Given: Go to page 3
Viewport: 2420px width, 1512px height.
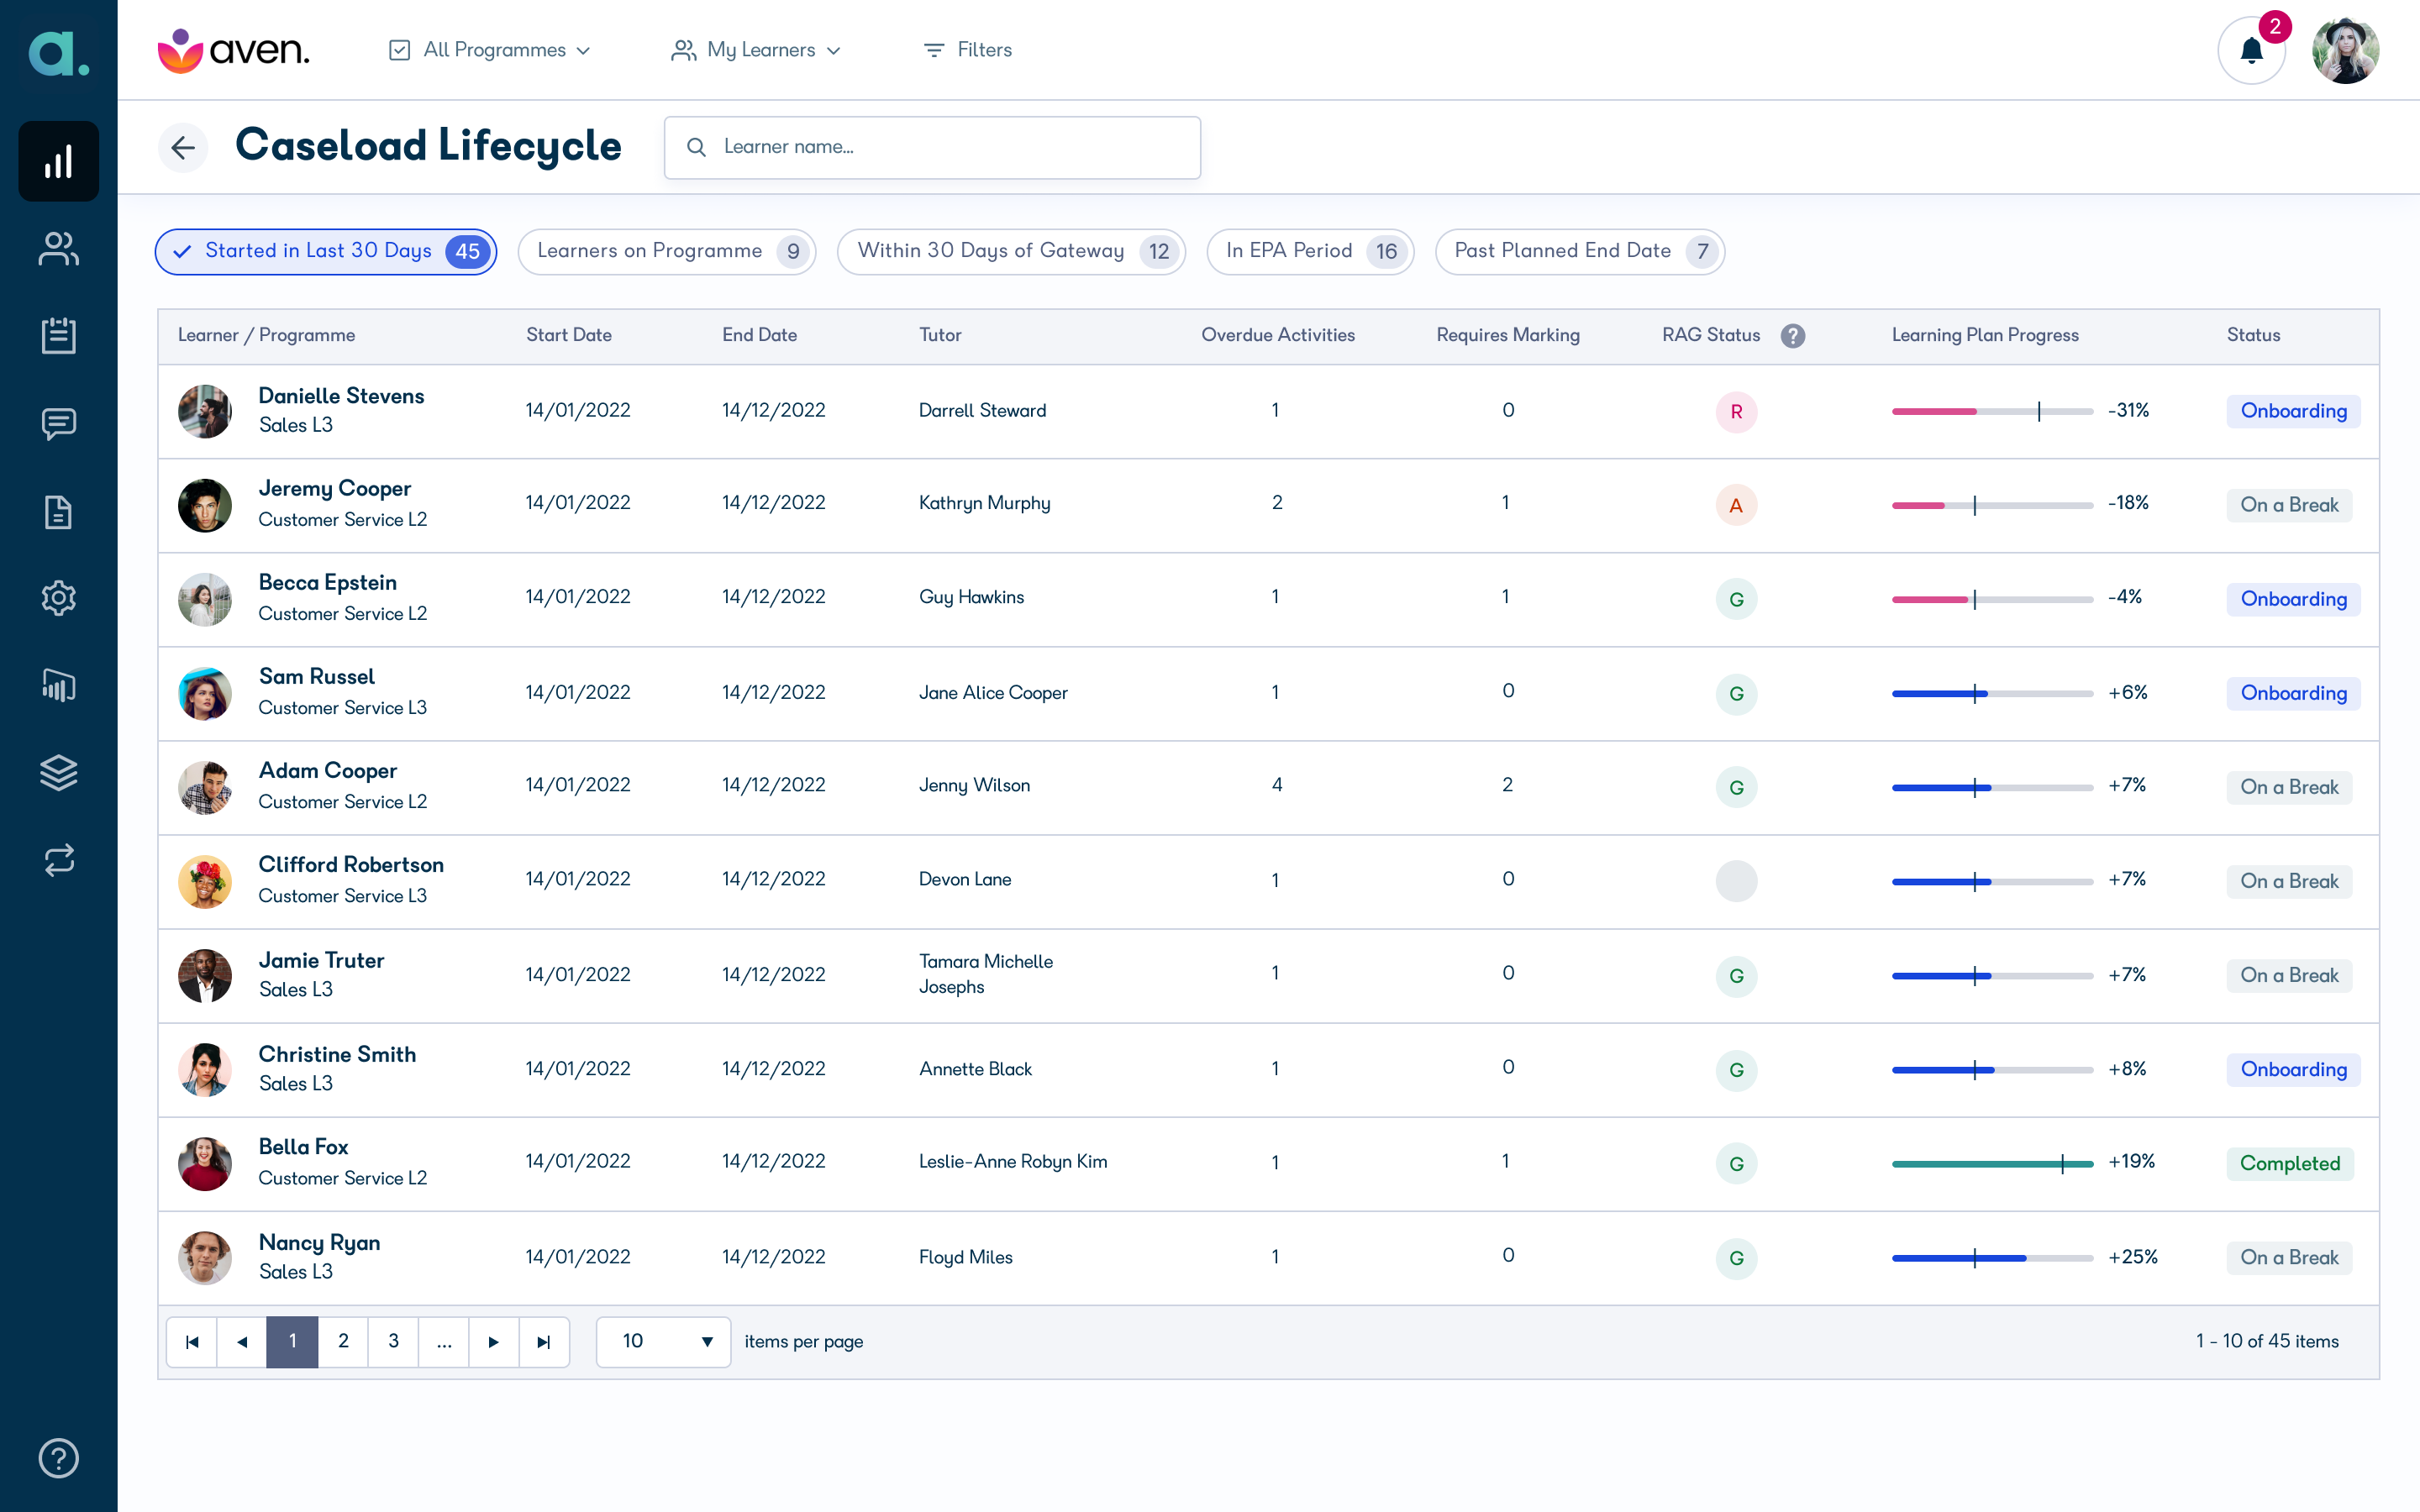Looking at the screenshot, I should 393,1341.
